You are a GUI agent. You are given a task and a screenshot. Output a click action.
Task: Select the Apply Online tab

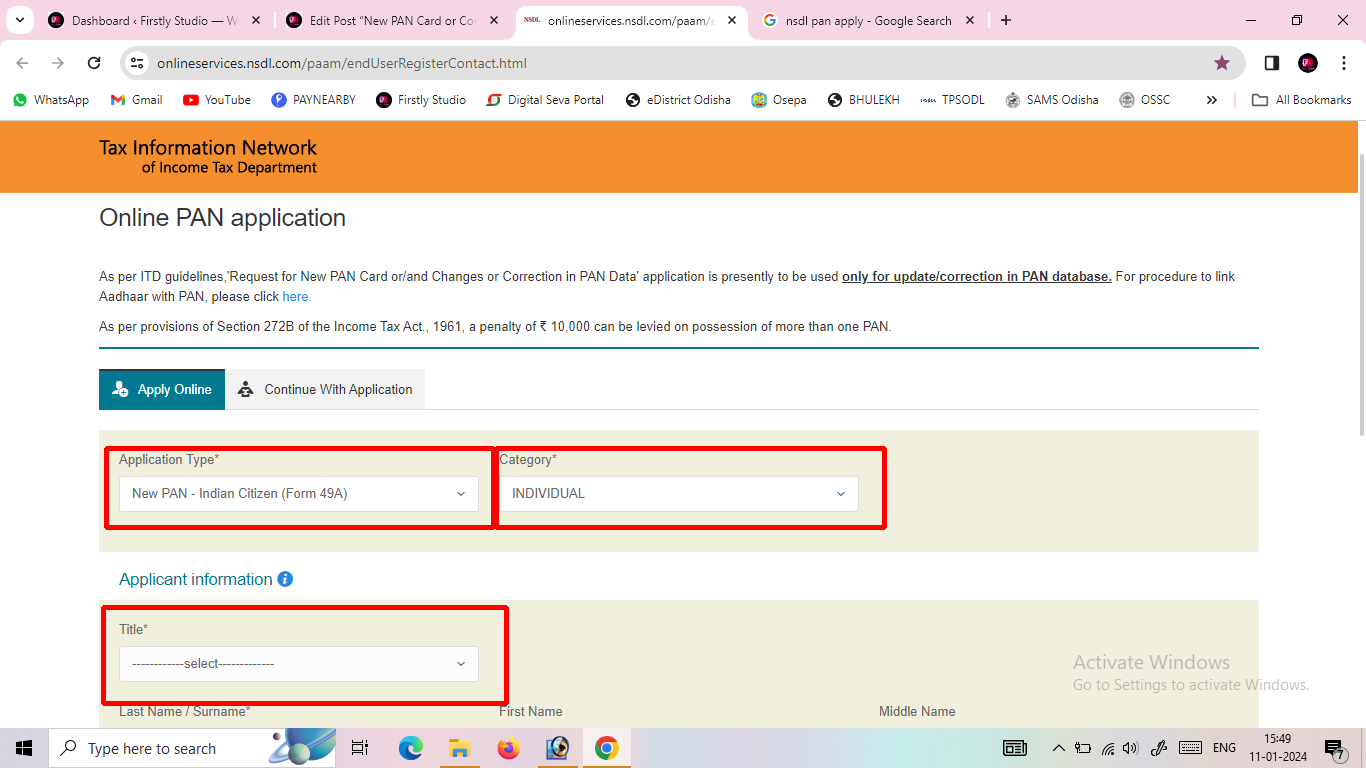pos(161,389)
